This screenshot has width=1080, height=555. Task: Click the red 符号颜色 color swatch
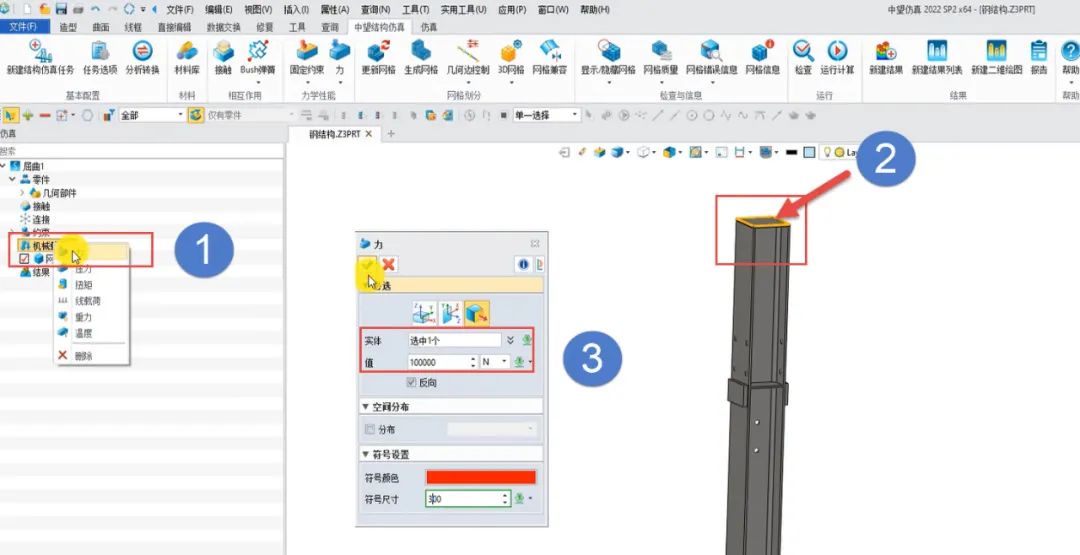coord(481,478)
